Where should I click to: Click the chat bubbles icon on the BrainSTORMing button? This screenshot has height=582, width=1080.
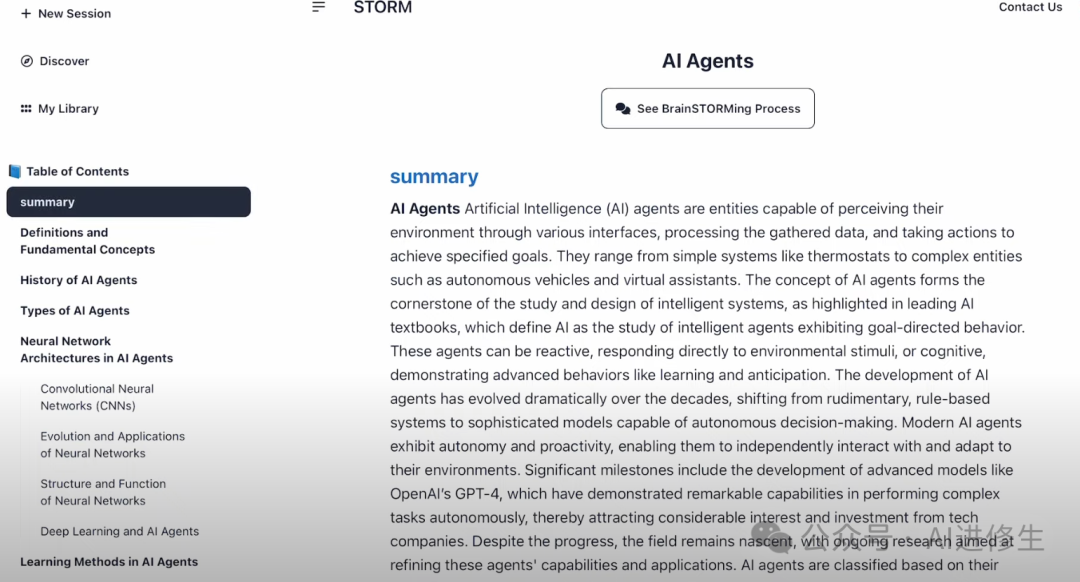click(x=623, y=109)
